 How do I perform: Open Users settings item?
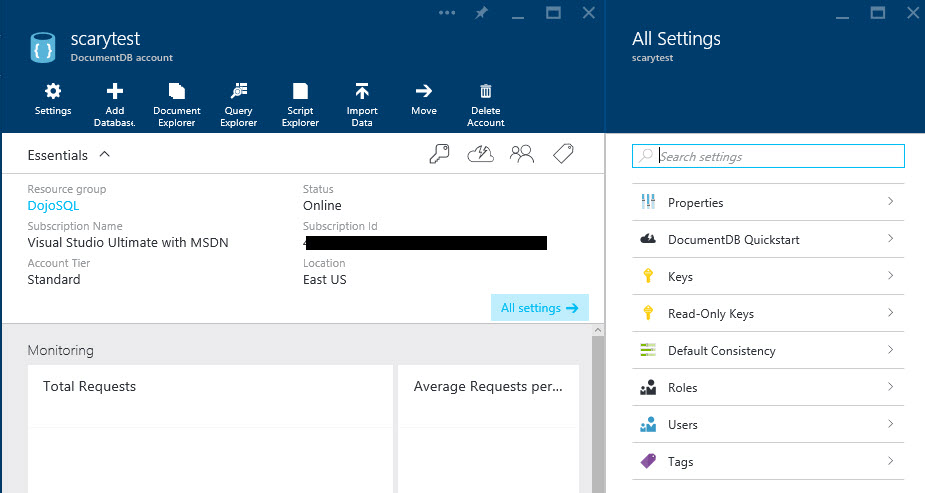click(768, 425)
